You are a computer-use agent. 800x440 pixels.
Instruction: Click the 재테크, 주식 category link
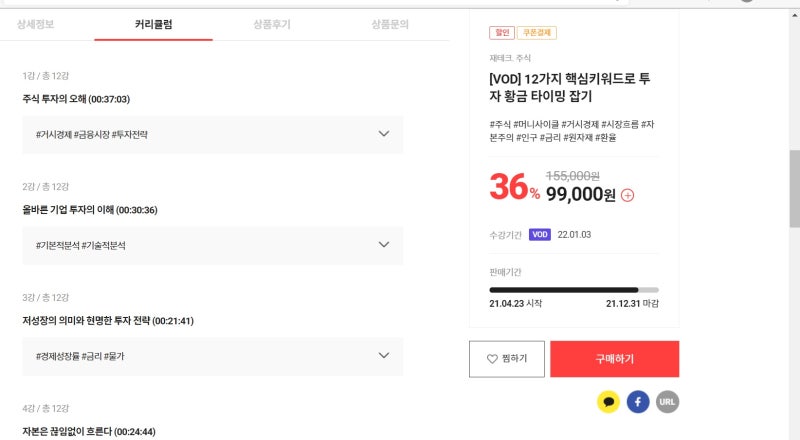tap(510, 58)
